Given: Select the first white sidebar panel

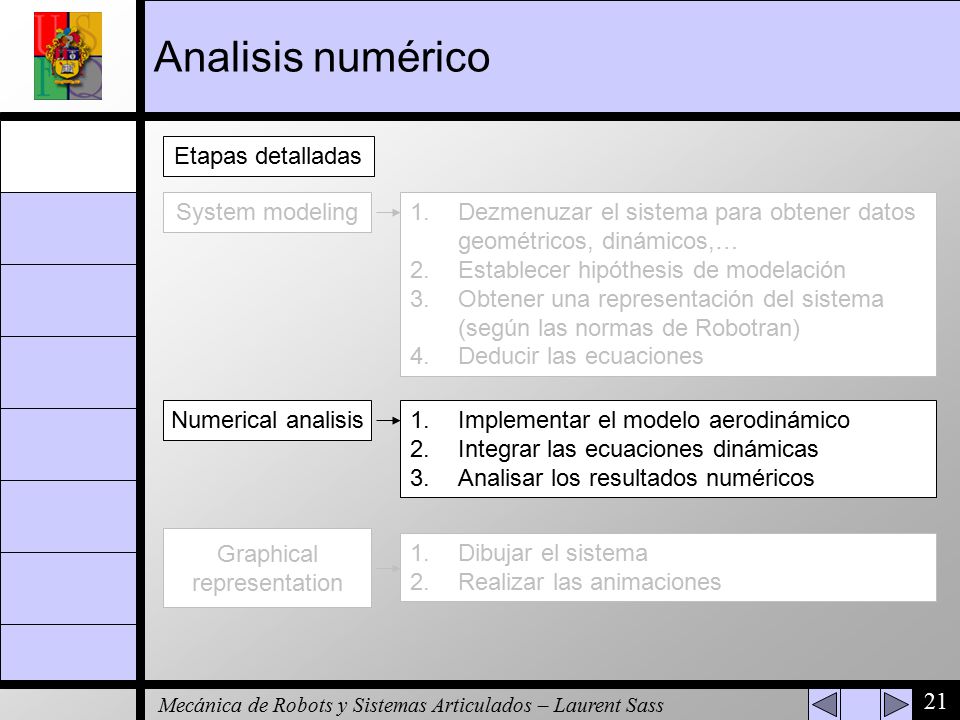Looking at the screenshot, I should click(68, 156).
